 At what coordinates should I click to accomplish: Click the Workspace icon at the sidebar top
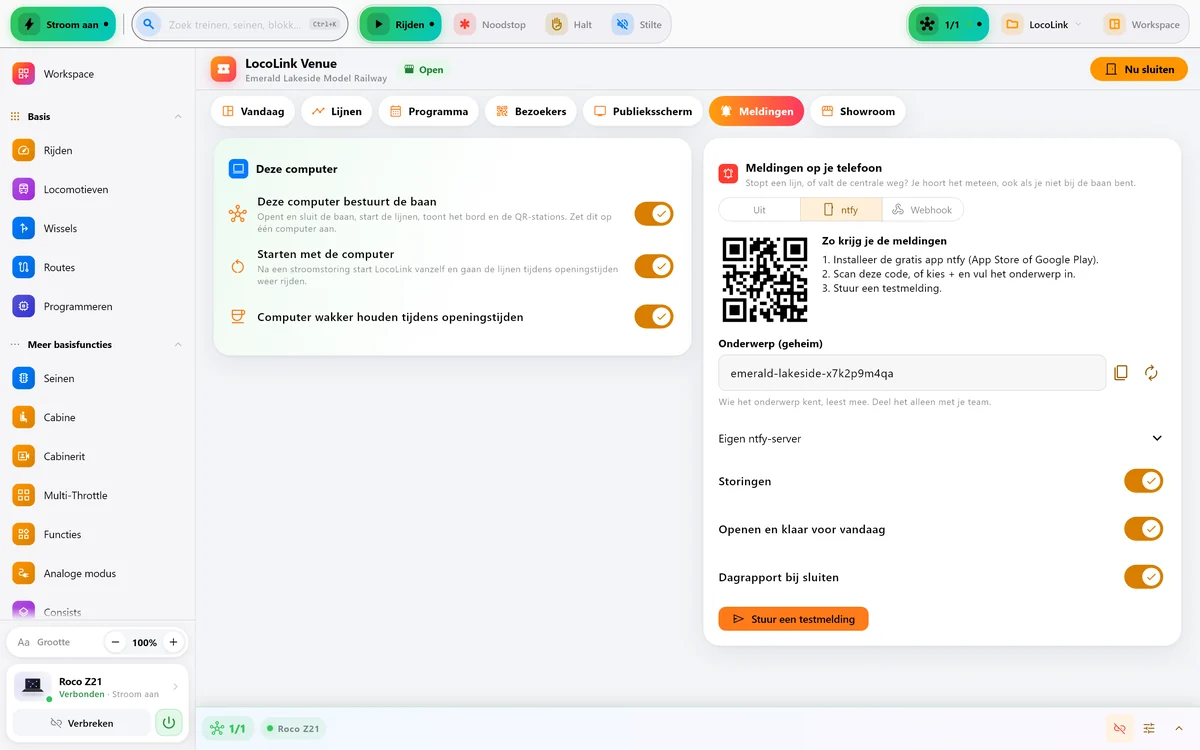24,74
